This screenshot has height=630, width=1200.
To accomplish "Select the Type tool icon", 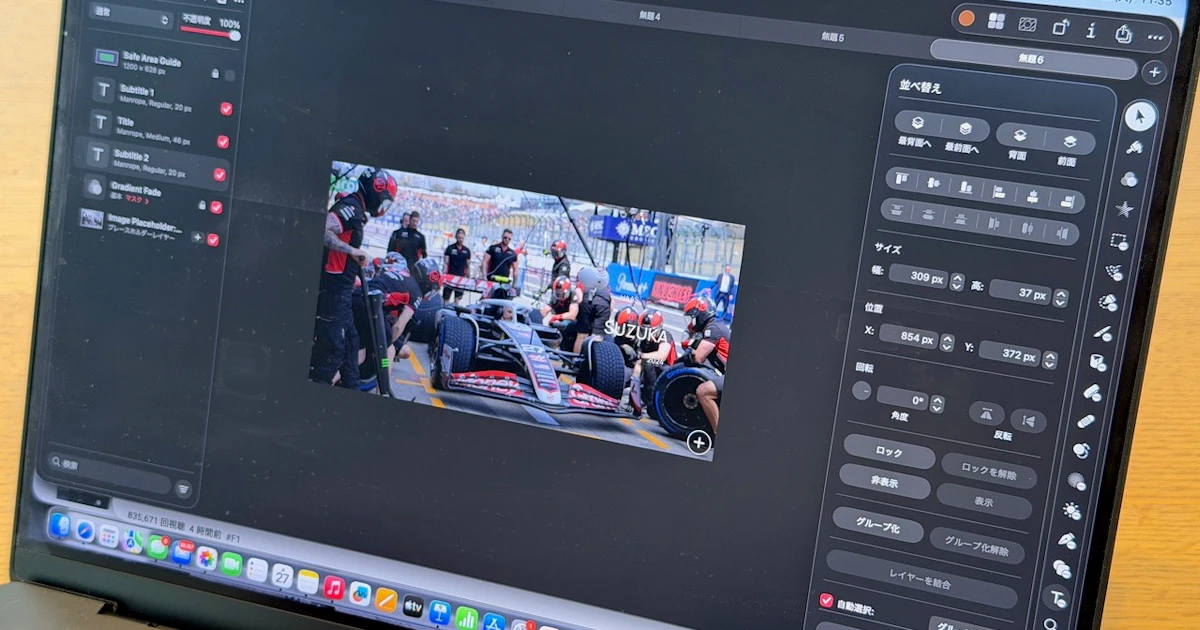I will click(1055, 598).
